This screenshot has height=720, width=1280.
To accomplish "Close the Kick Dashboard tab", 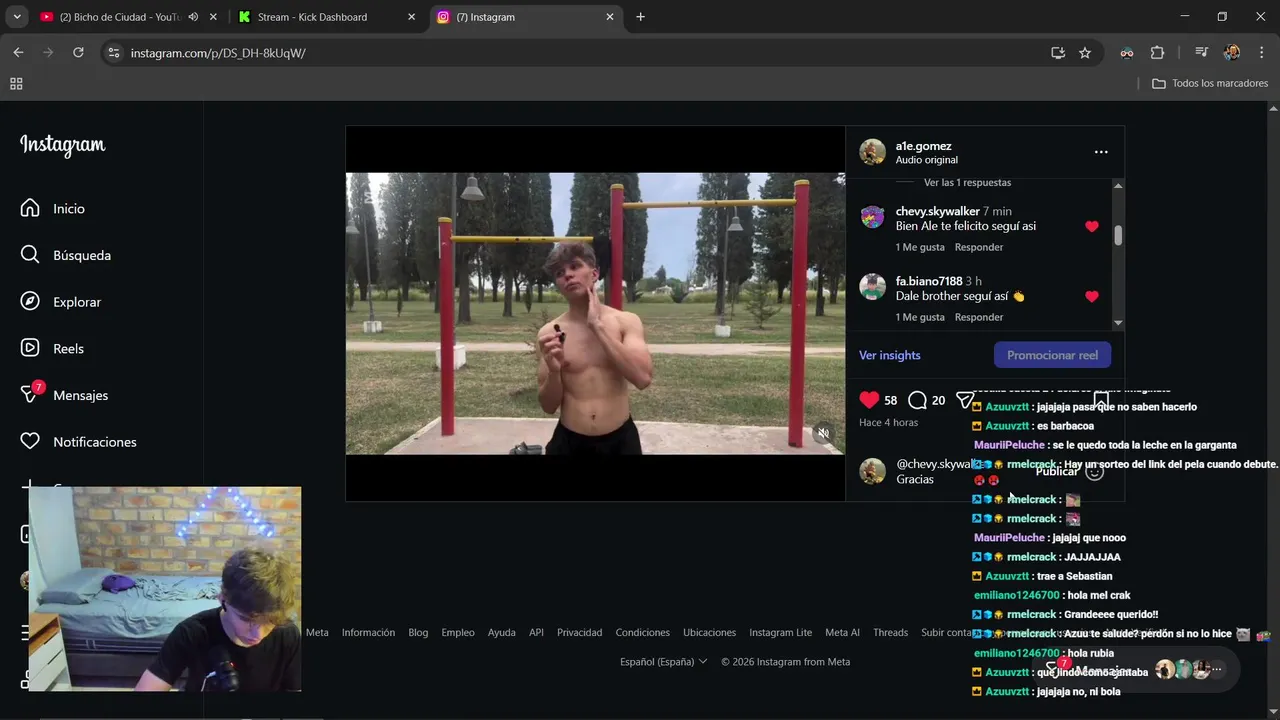I will pos(411,17).
